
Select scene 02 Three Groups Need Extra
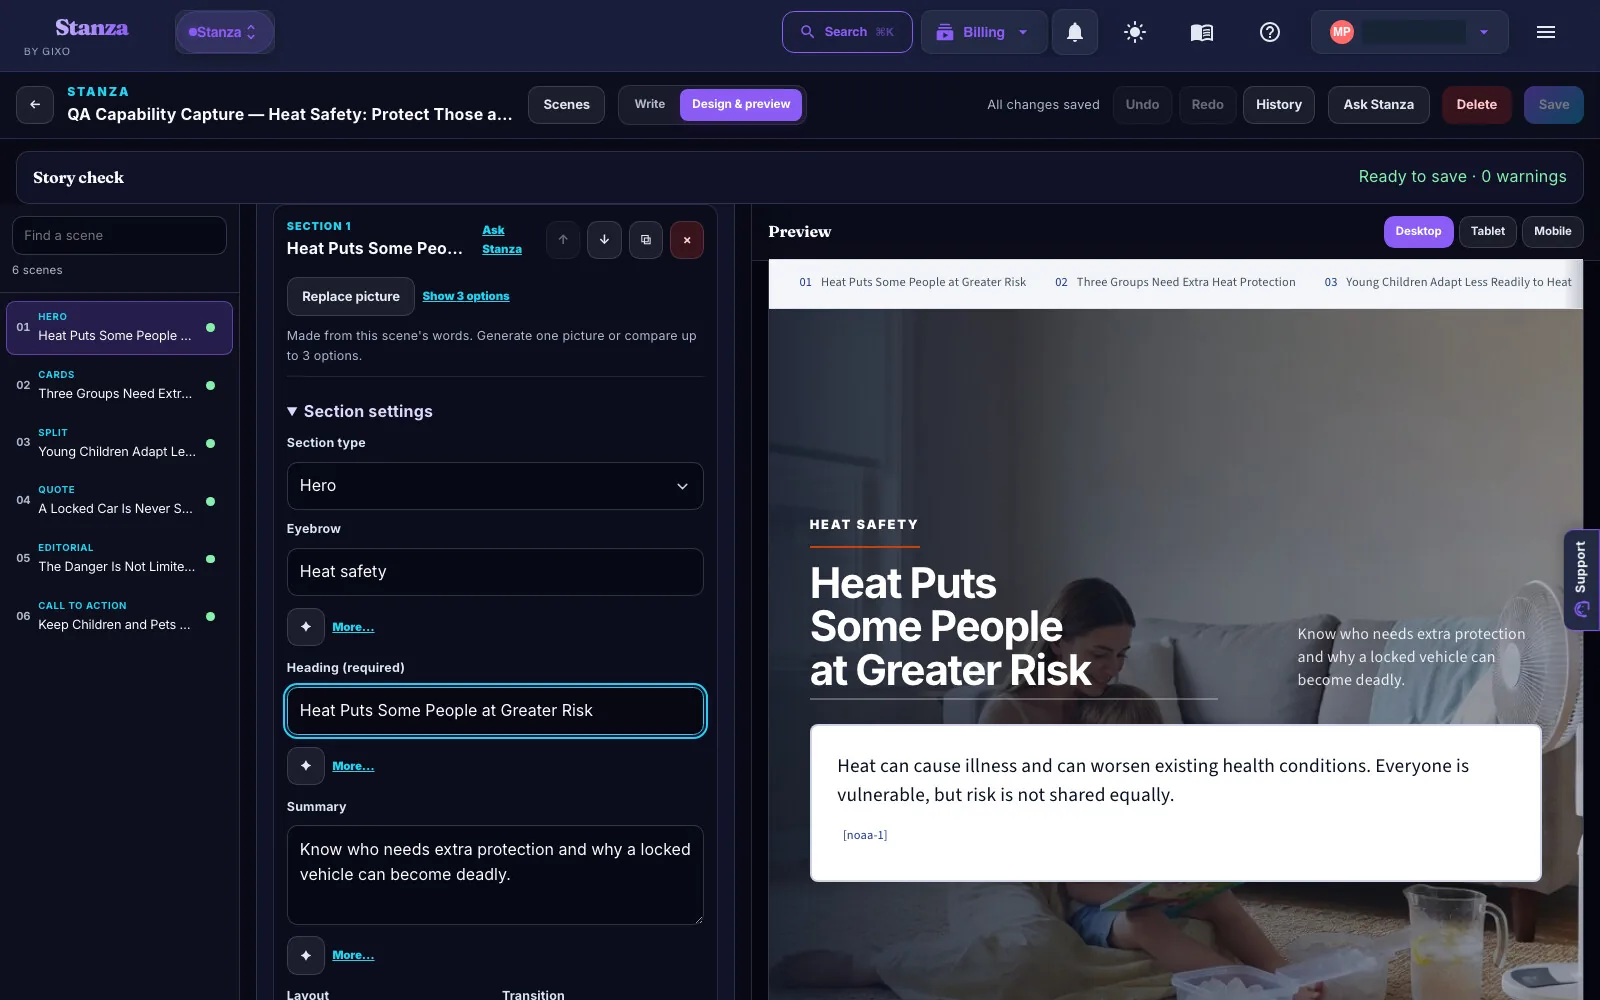coord(119,385)
